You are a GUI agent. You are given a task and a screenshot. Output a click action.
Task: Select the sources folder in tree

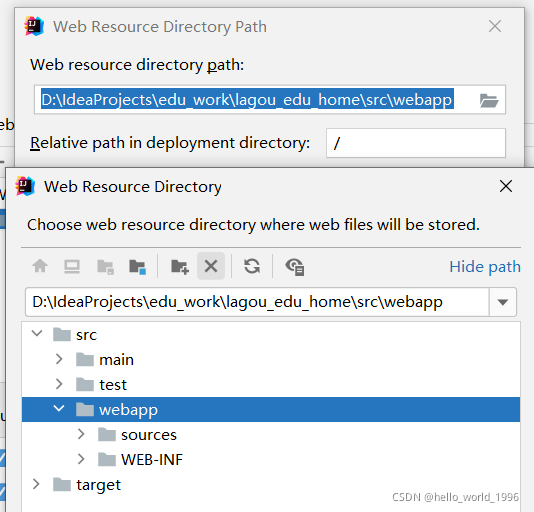pos(137,435)
